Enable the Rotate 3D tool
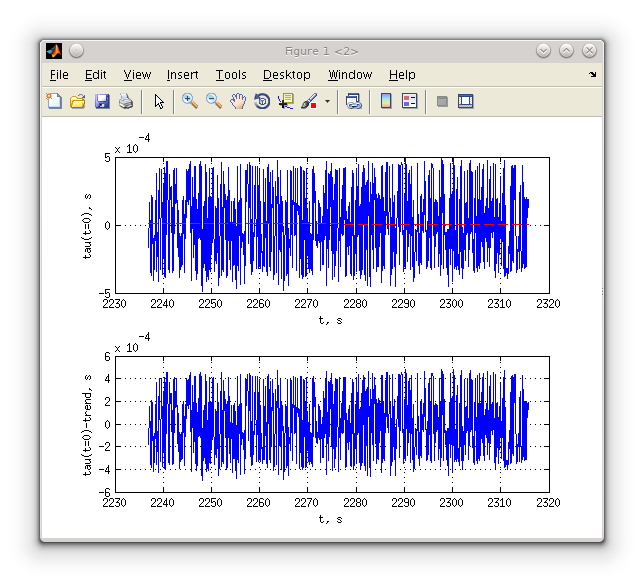The height and width of the screenshot is (582, 644). 262,101
